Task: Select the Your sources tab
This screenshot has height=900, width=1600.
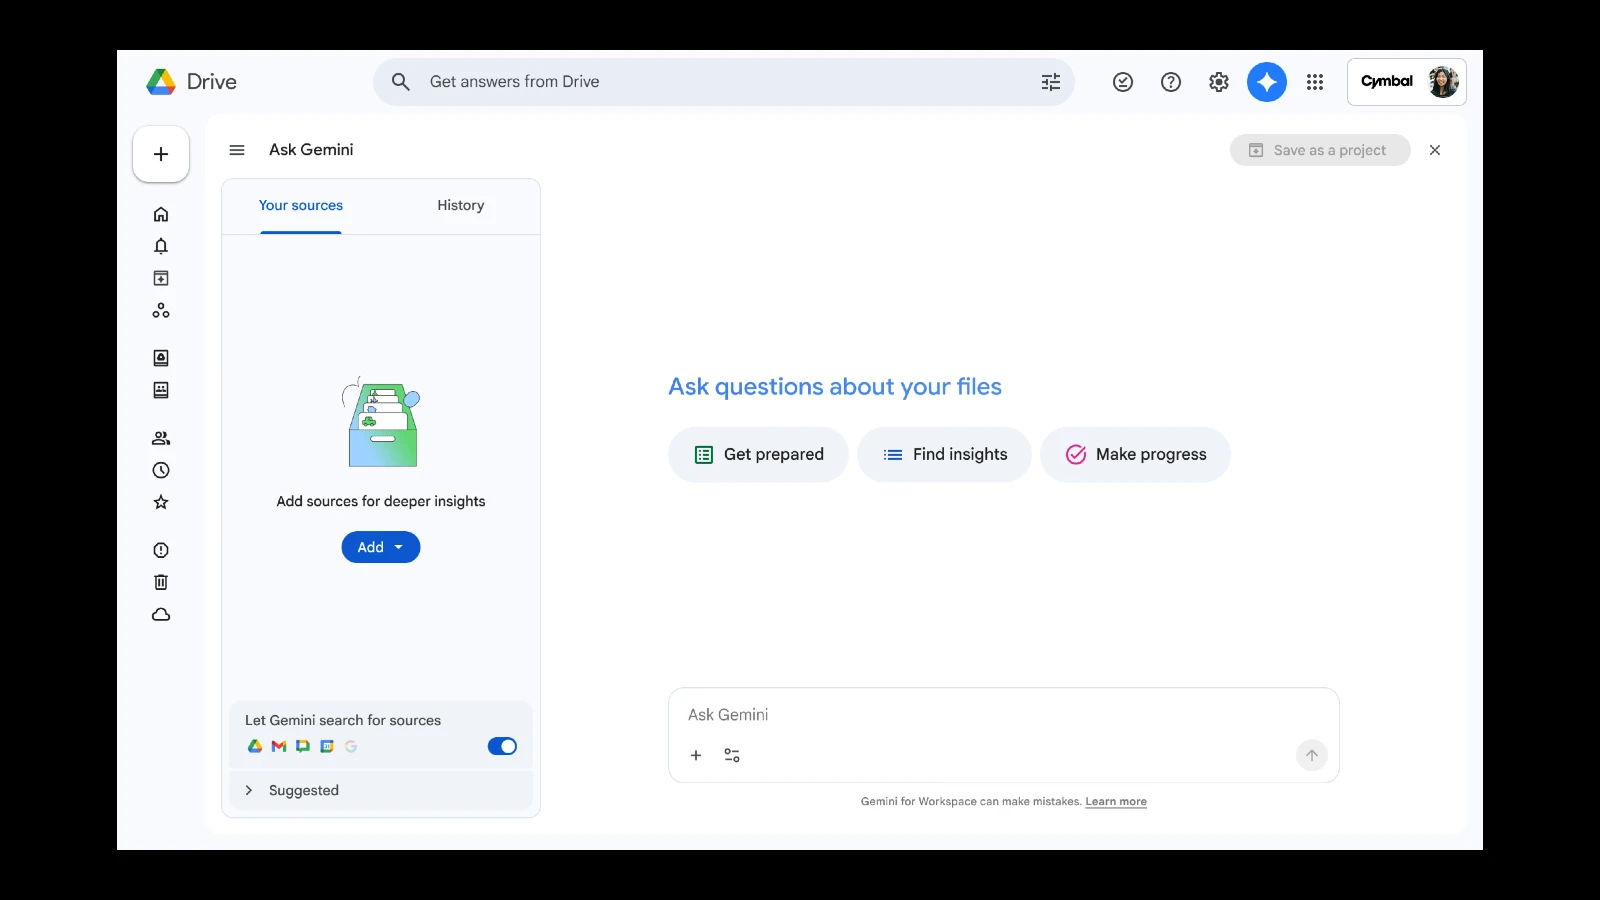Action: pyautogui.click(x=300, y=205)
